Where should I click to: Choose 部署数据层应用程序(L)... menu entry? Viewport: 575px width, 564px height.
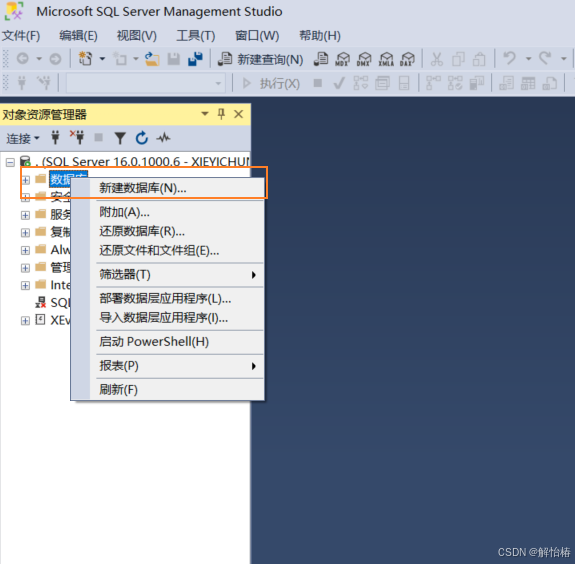click(x=168, y=299)
